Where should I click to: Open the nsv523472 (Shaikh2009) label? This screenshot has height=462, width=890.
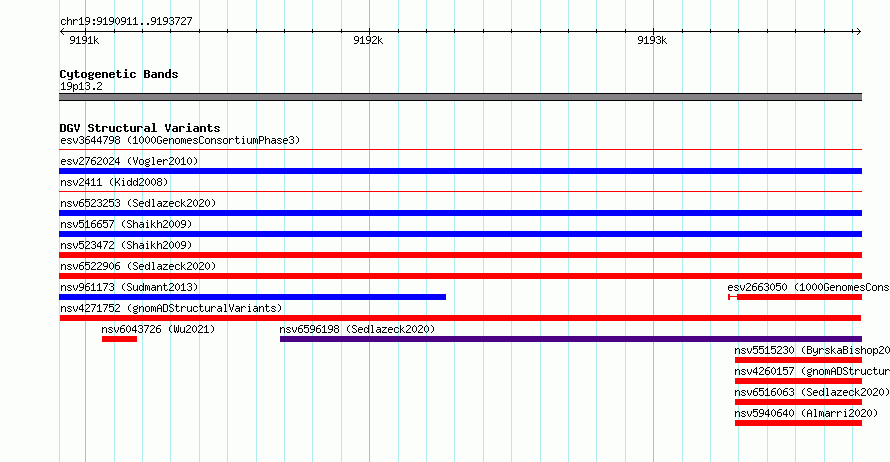126,245
